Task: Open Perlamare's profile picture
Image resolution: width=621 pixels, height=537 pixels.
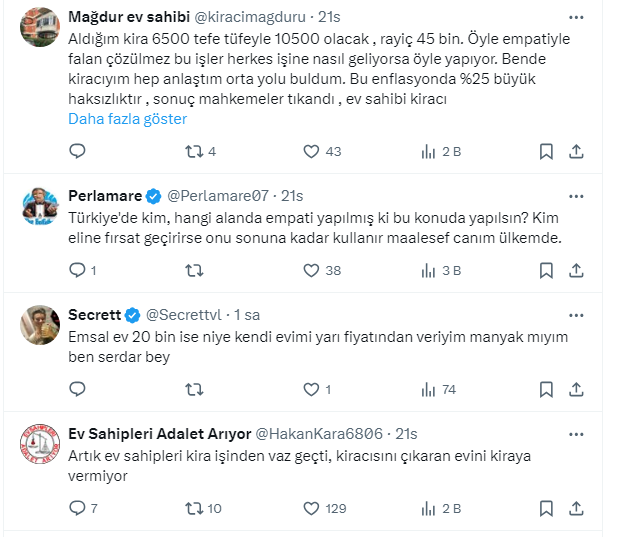Action: [x=39, y=206]
